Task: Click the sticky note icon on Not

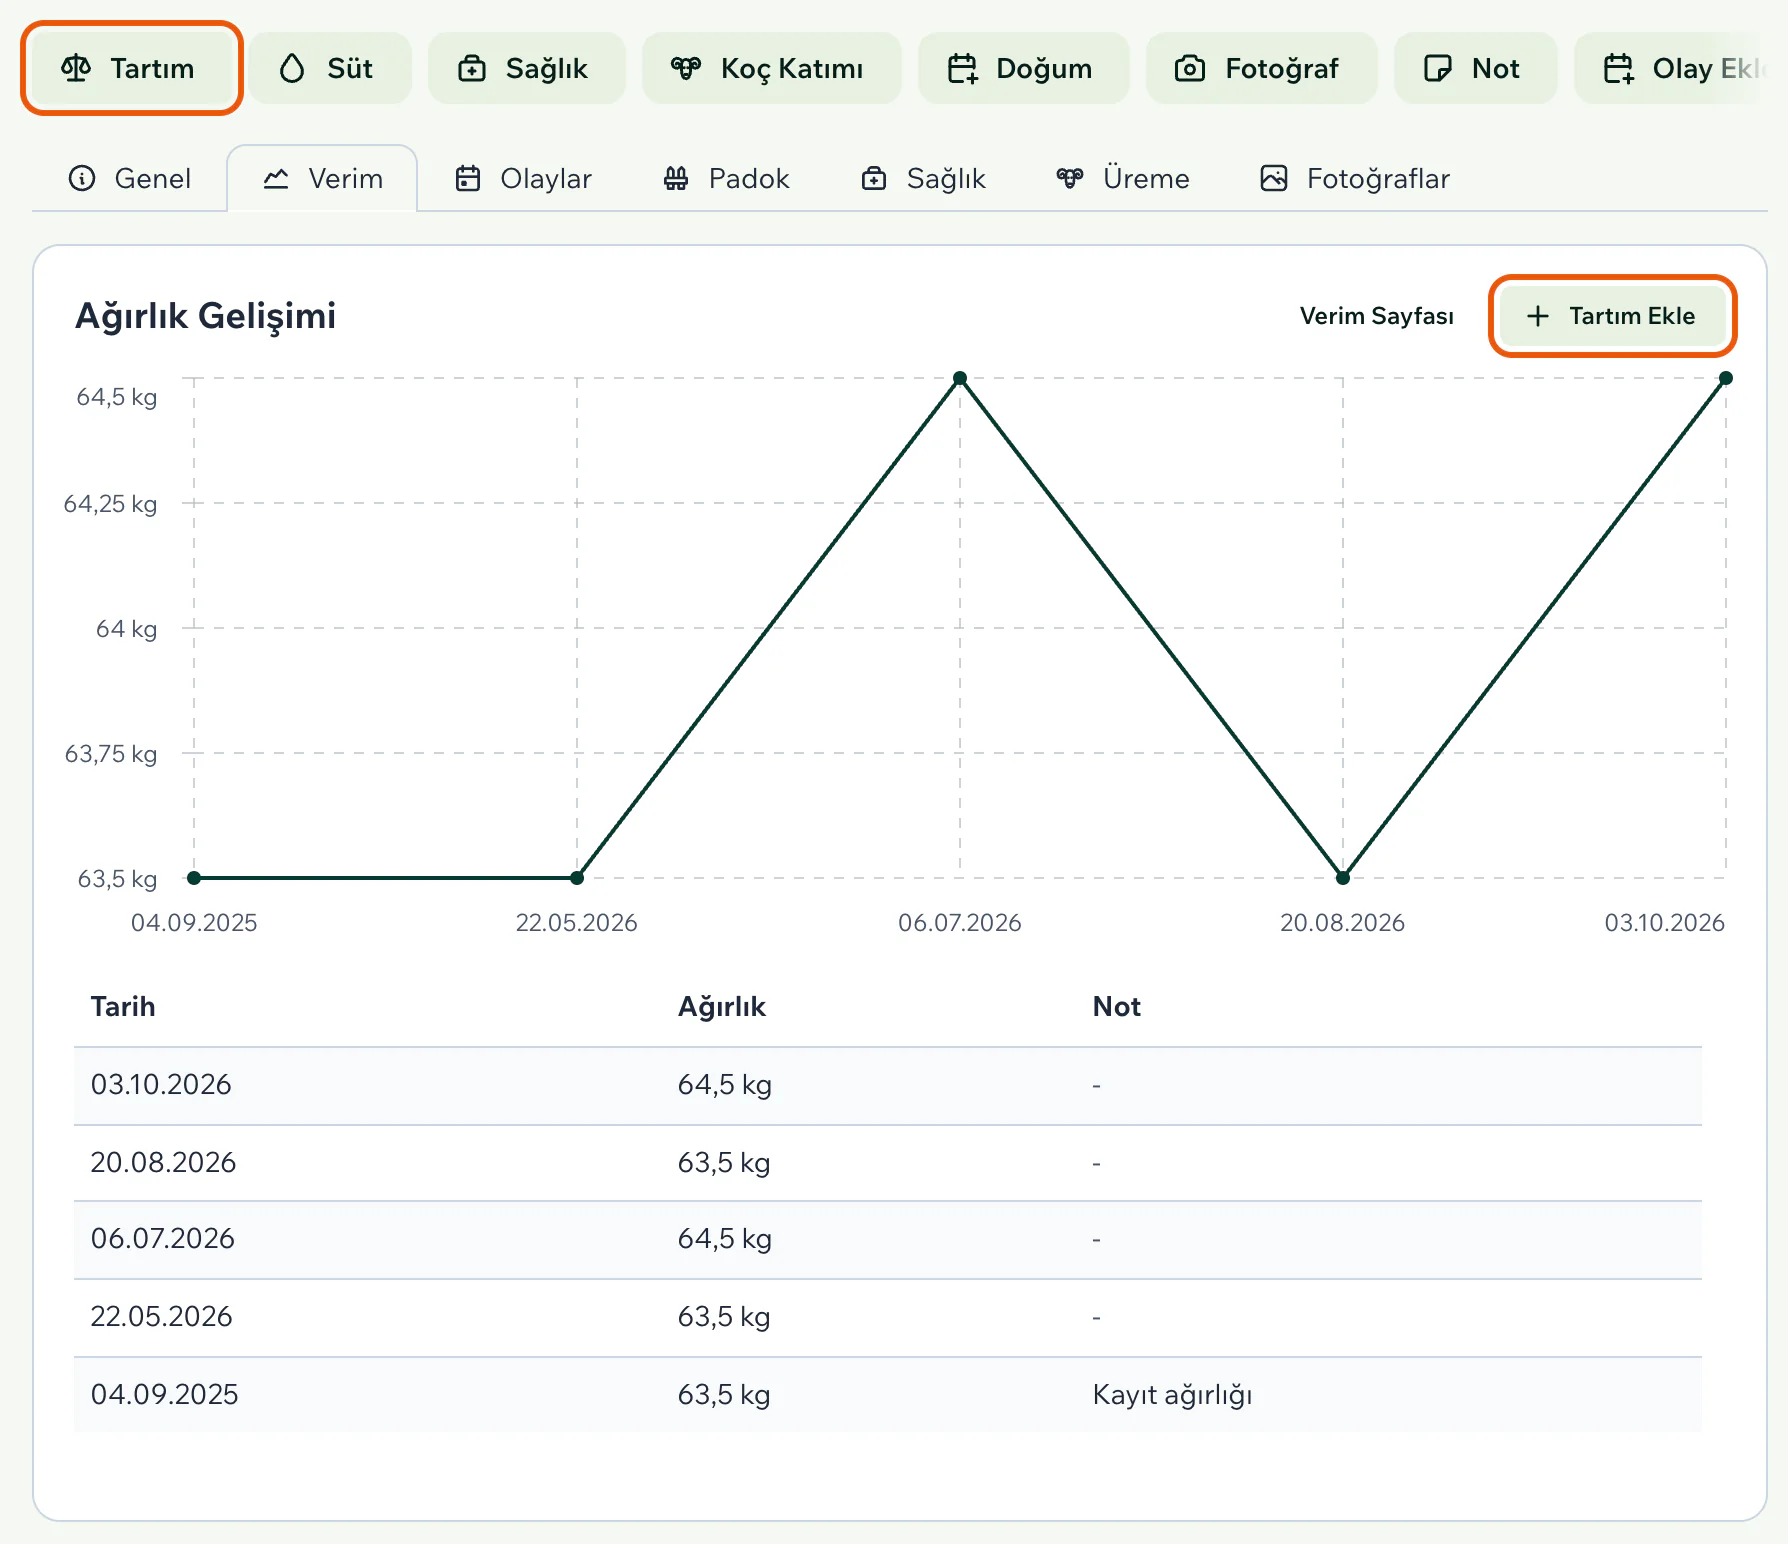Action: (1438, 68)
